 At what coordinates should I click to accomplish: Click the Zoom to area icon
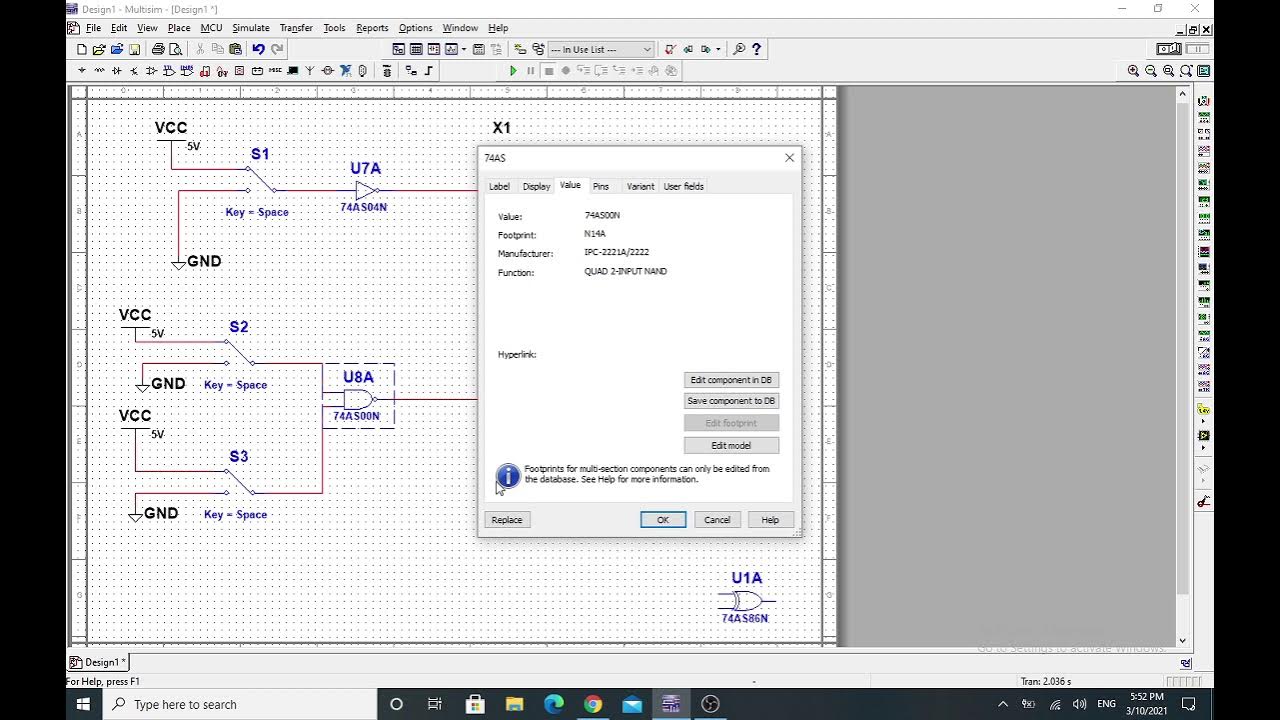click(x=1168, y=71)
